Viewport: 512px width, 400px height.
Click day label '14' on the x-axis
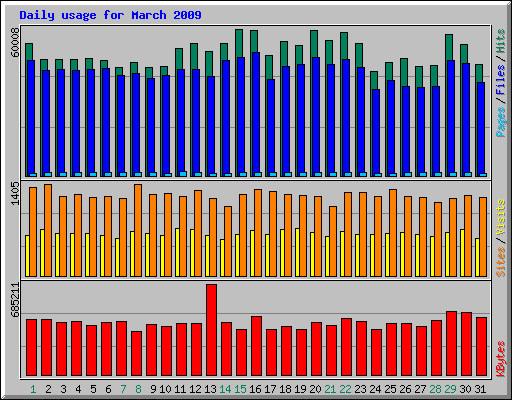225,389
